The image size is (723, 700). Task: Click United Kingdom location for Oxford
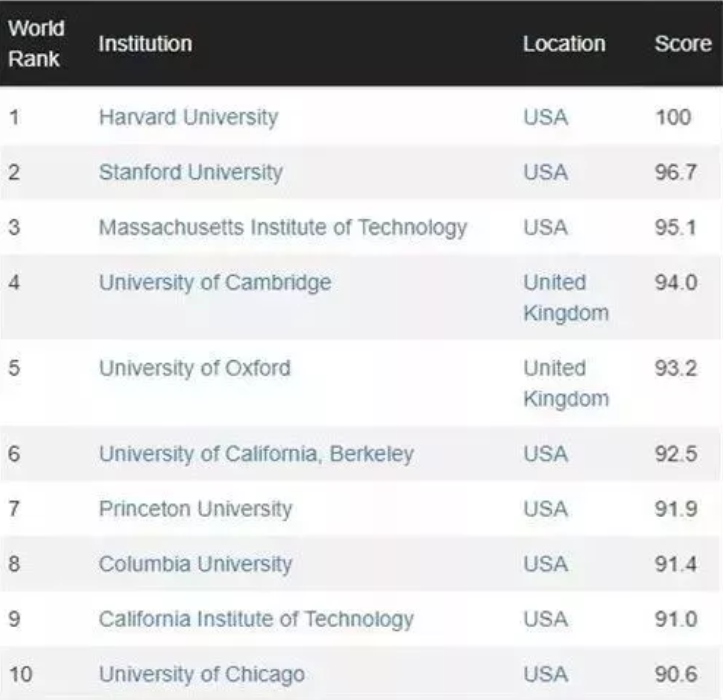566,383
